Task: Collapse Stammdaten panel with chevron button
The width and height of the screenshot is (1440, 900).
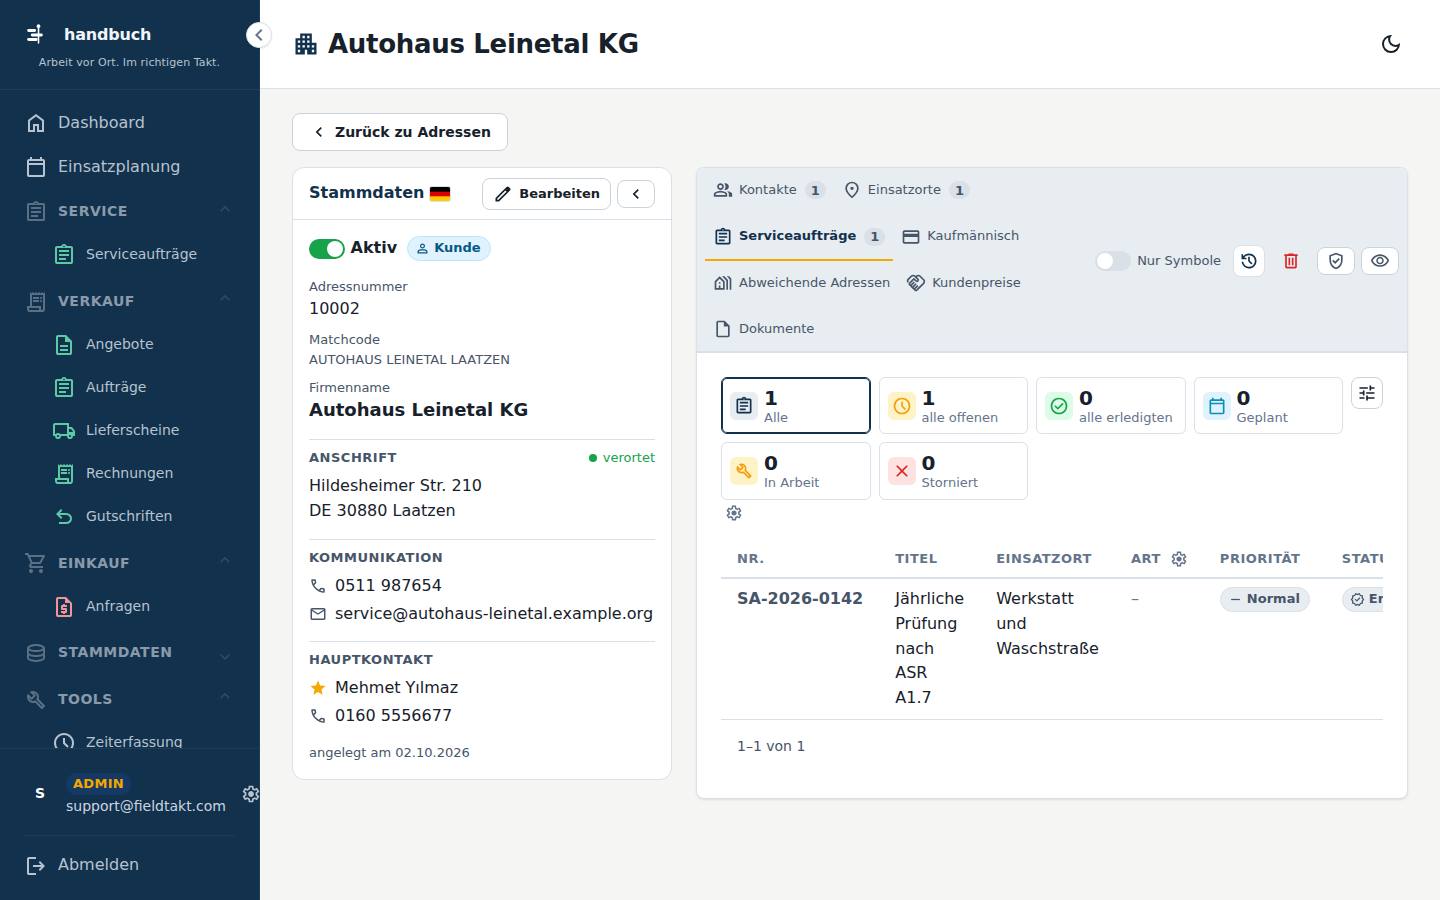Action: [636, 194]
